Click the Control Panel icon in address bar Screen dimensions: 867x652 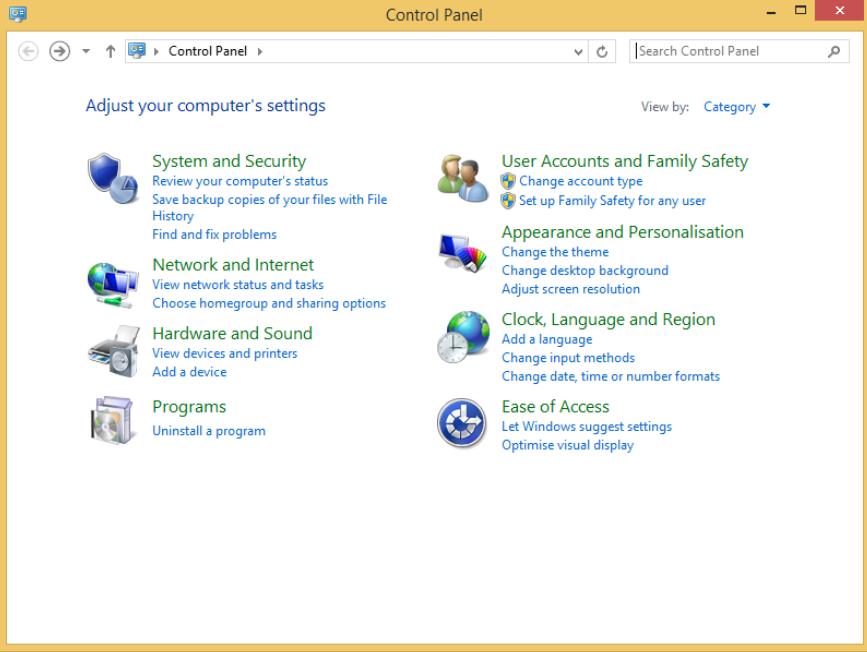tap(137, 51)
